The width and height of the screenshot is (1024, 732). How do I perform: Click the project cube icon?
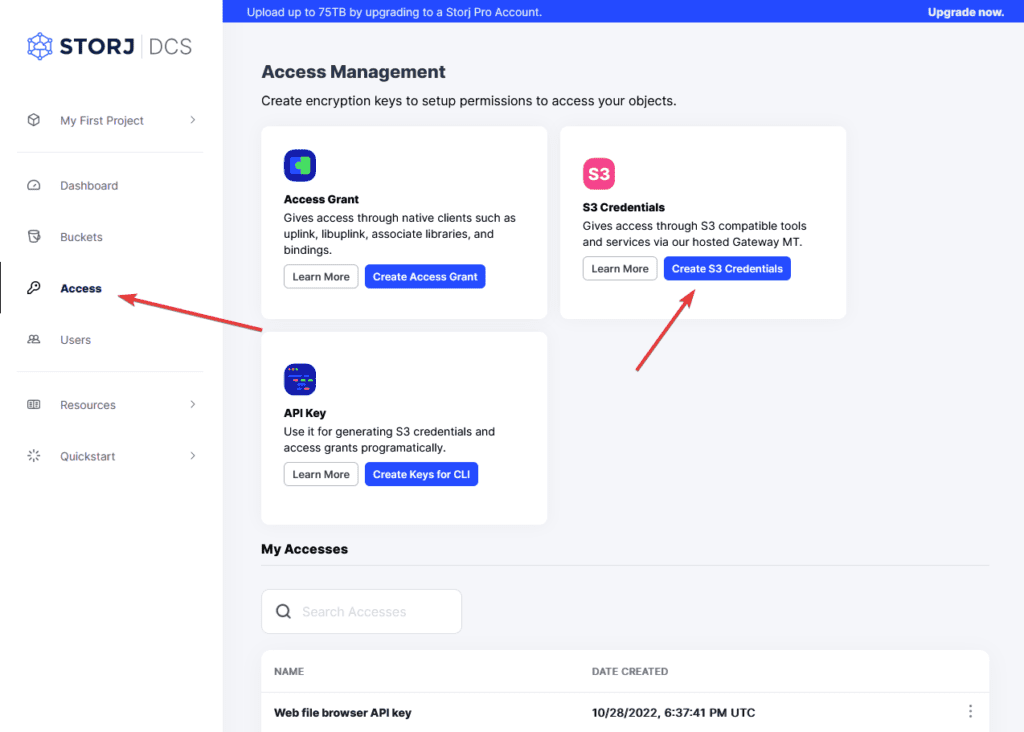(x=34, y=120)
